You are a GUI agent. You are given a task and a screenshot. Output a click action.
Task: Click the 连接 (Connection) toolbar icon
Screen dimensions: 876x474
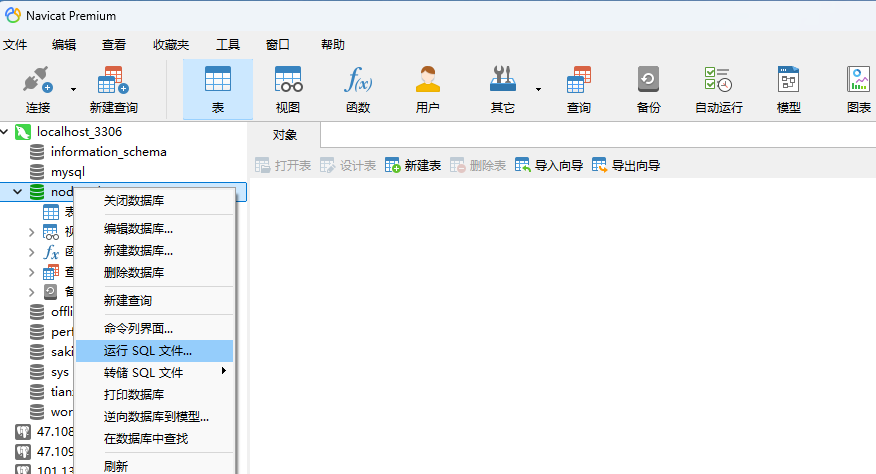(38, 89)
